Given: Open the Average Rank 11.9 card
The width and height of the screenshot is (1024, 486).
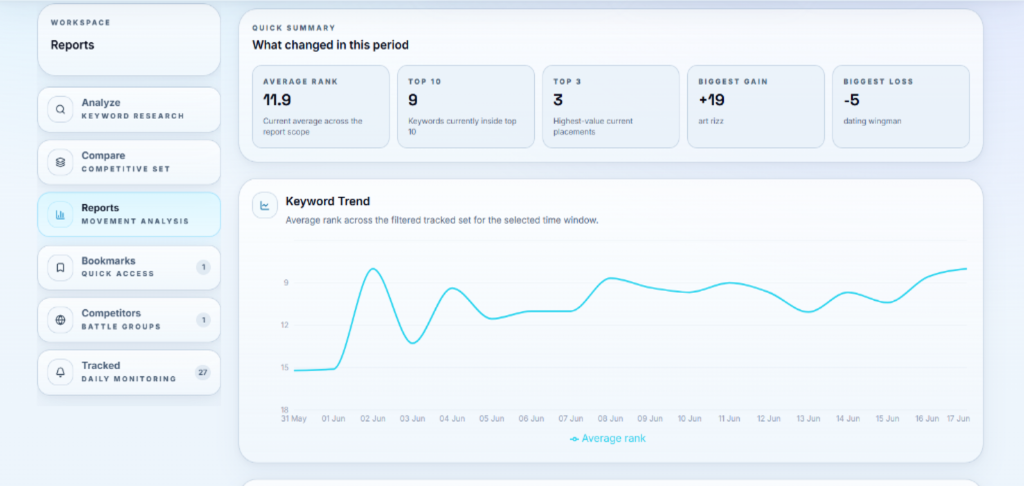Looking at the screenshot, I should click(x=321, y=106).
